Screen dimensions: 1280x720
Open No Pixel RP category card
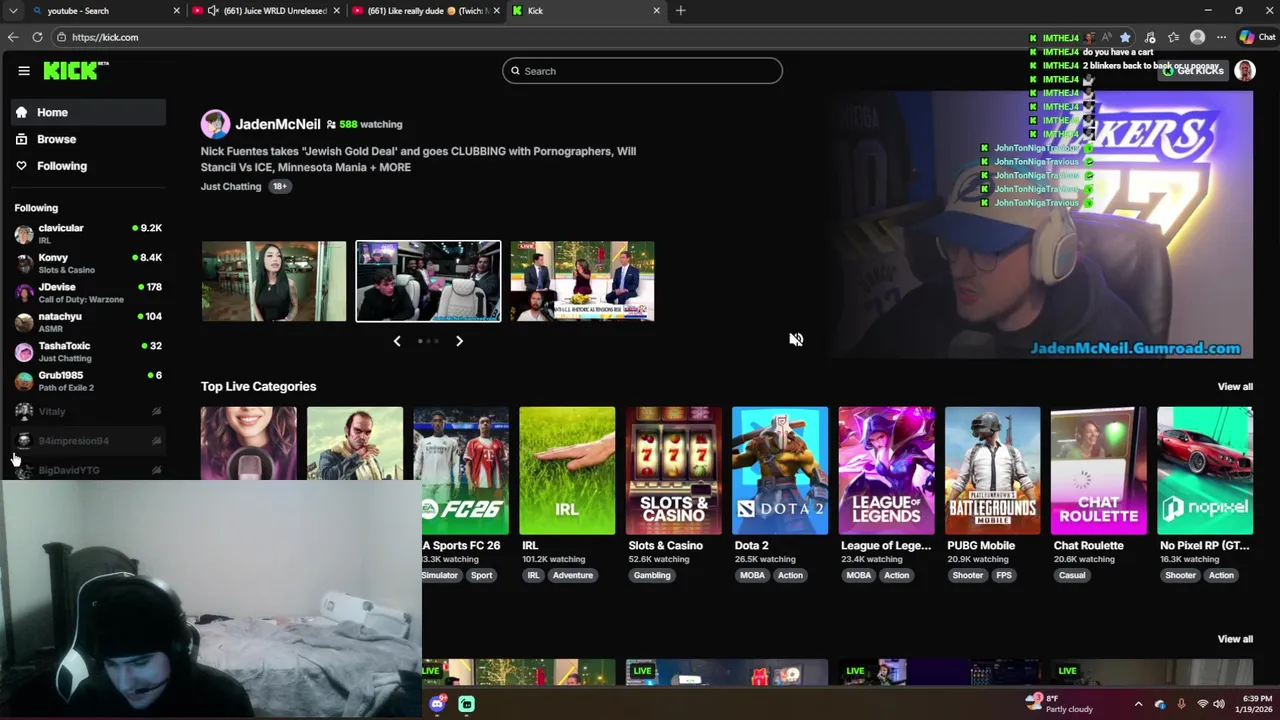click(1205, 470)
